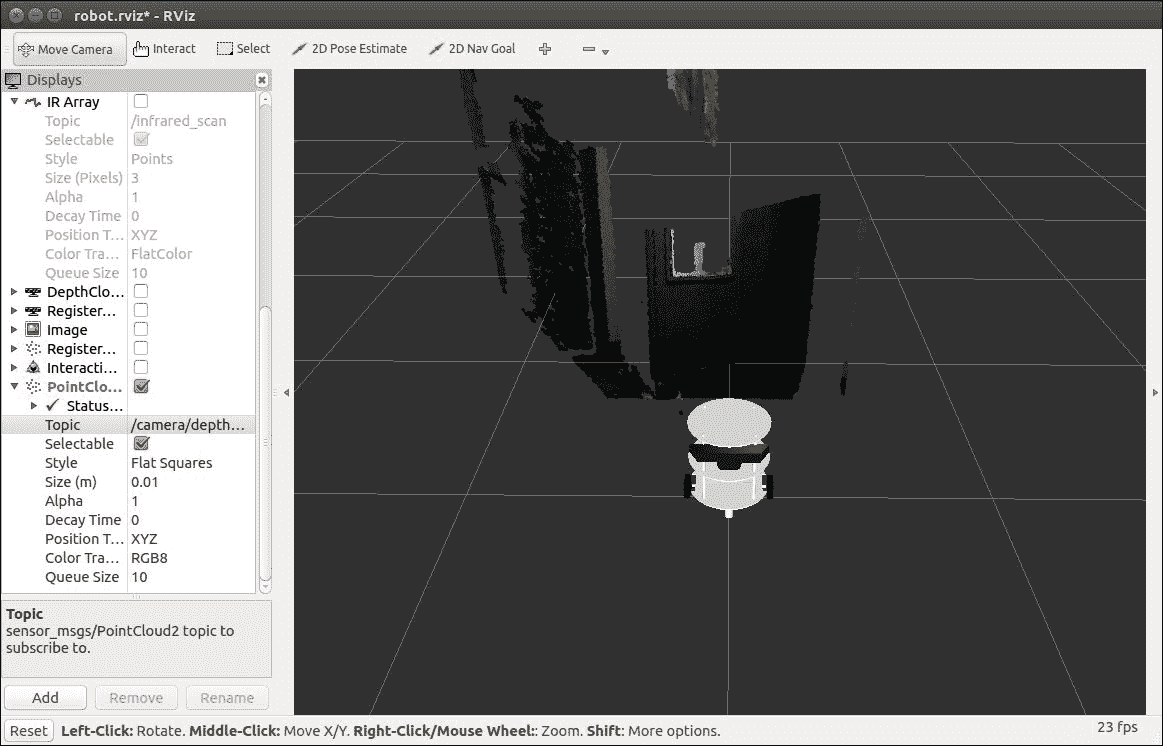Expand the DepthCloud display item

pos(14,292)
